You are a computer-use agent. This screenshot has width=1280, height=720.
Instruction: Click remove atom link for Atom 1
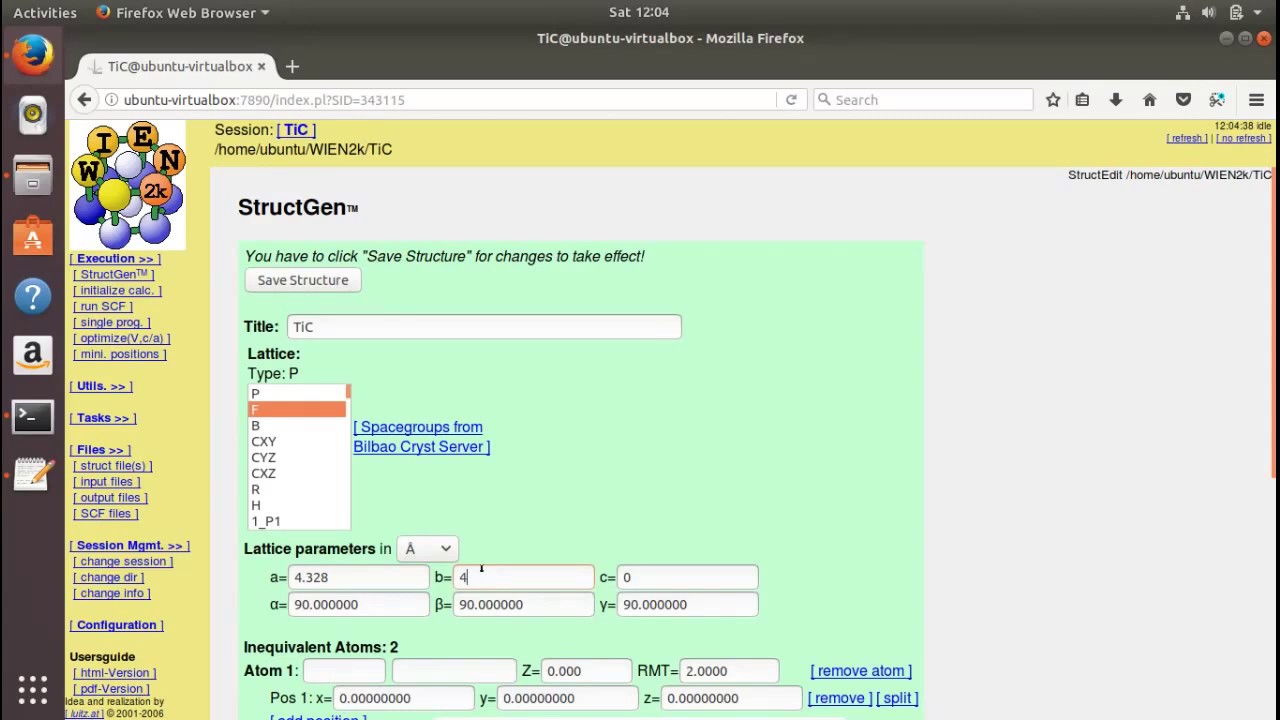tap(861, 671)
